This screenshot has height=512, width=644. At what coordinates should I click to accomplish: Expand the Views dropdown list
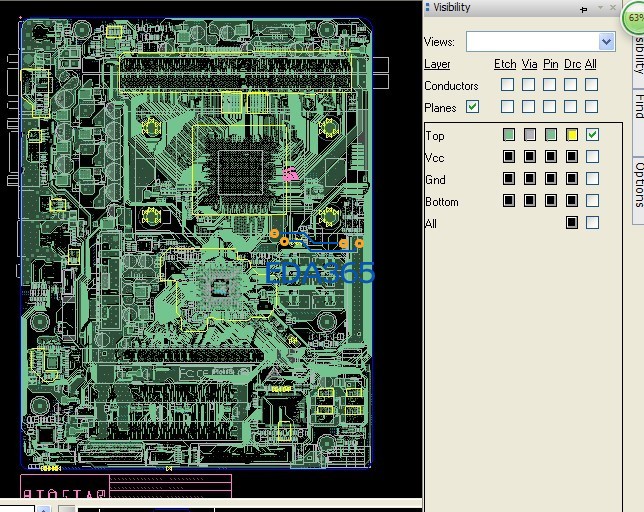point(606,42)
